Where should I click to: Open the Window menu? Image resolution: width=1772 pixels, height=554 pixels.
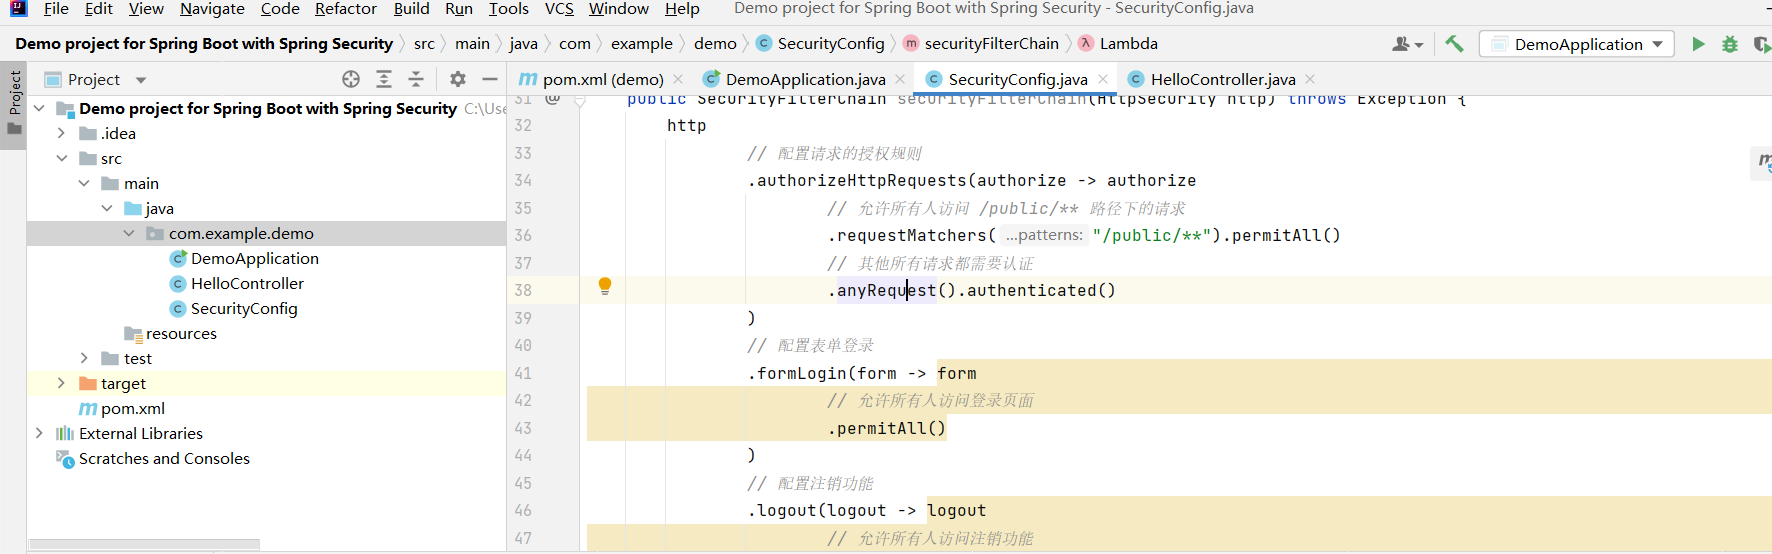(x=618, y=9)
